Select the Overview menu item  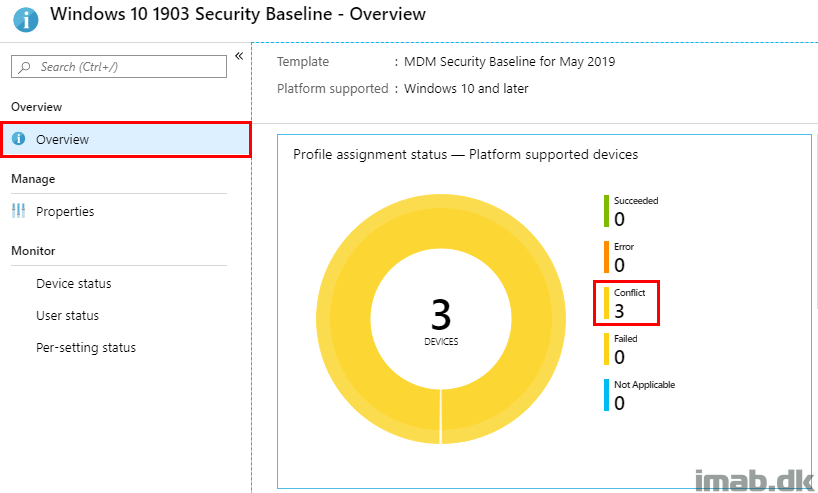pyautogui.click(x=126, y=139)
